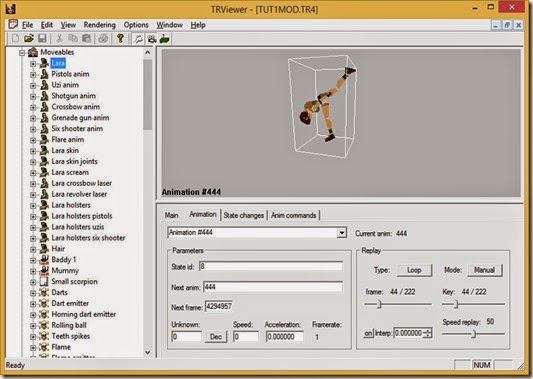Click the Next anim input field

[273, 287]
